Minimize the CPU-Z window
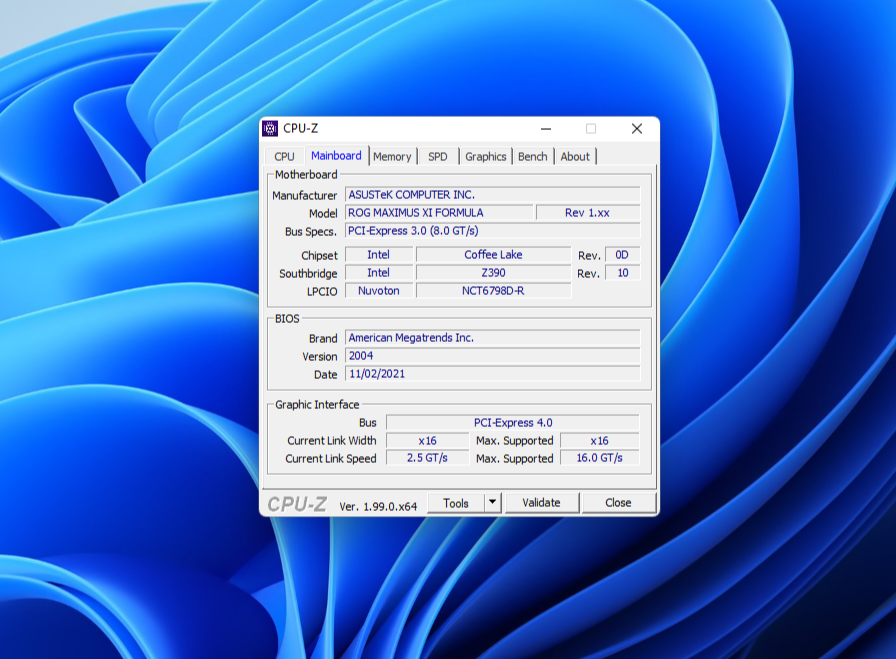 tap(546, 129)
